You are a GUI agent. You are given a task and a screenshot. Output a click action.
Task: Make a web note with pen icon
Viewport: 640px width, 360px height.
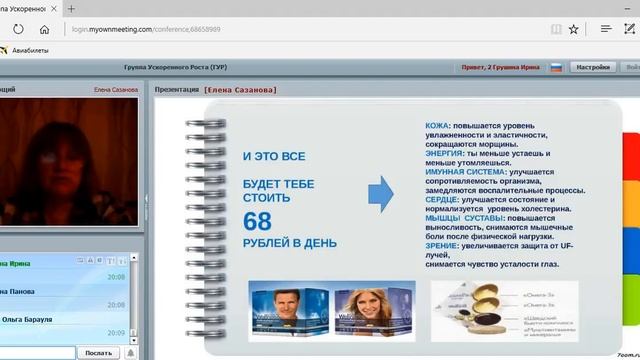629,29
